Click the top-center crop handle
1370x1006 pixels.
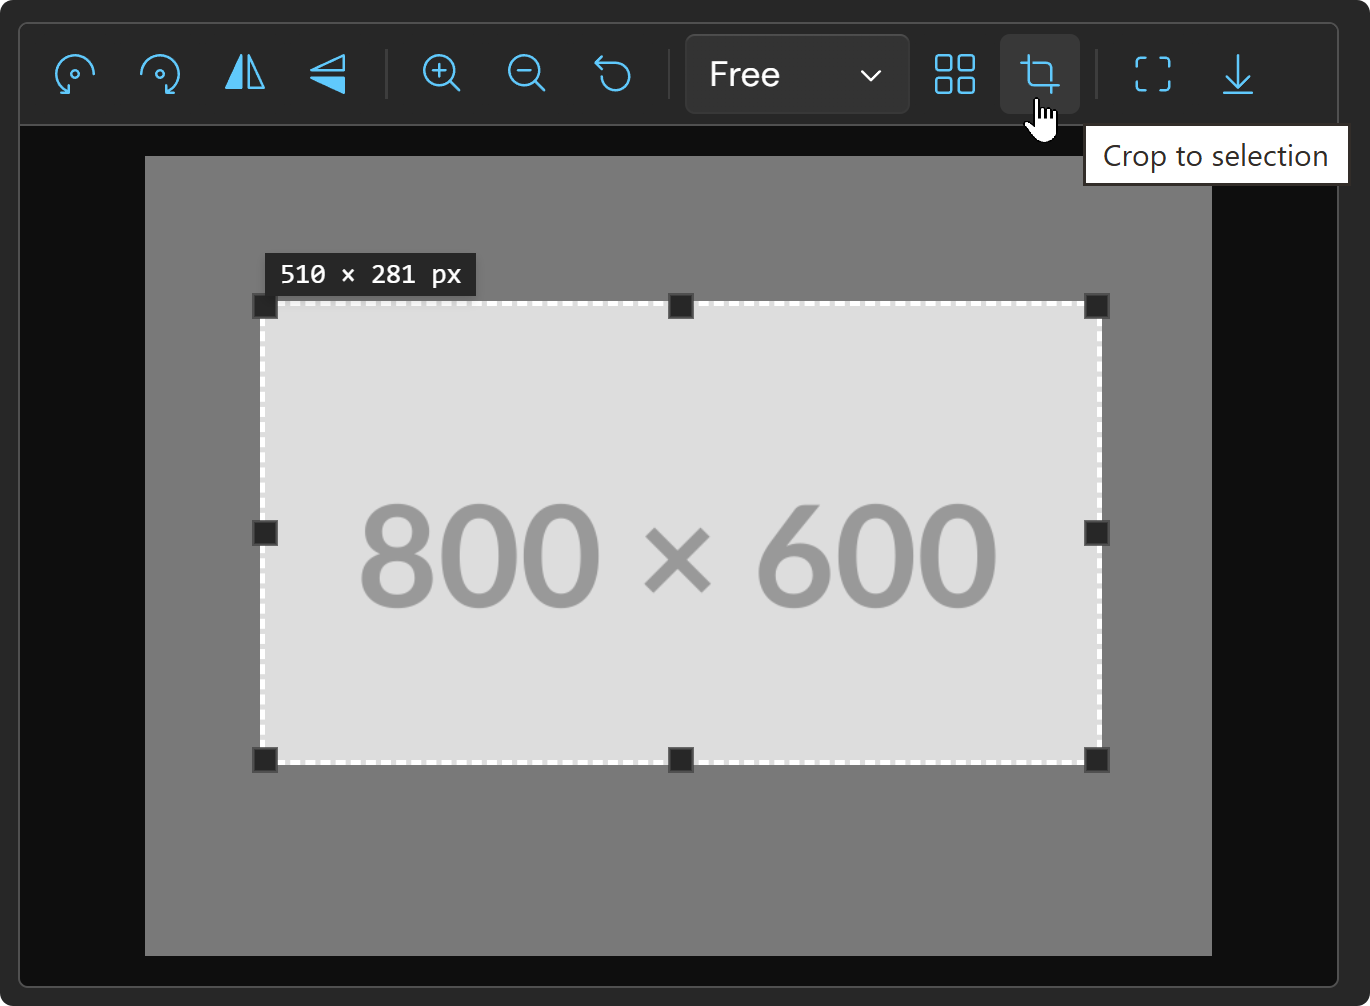point(681,306)
